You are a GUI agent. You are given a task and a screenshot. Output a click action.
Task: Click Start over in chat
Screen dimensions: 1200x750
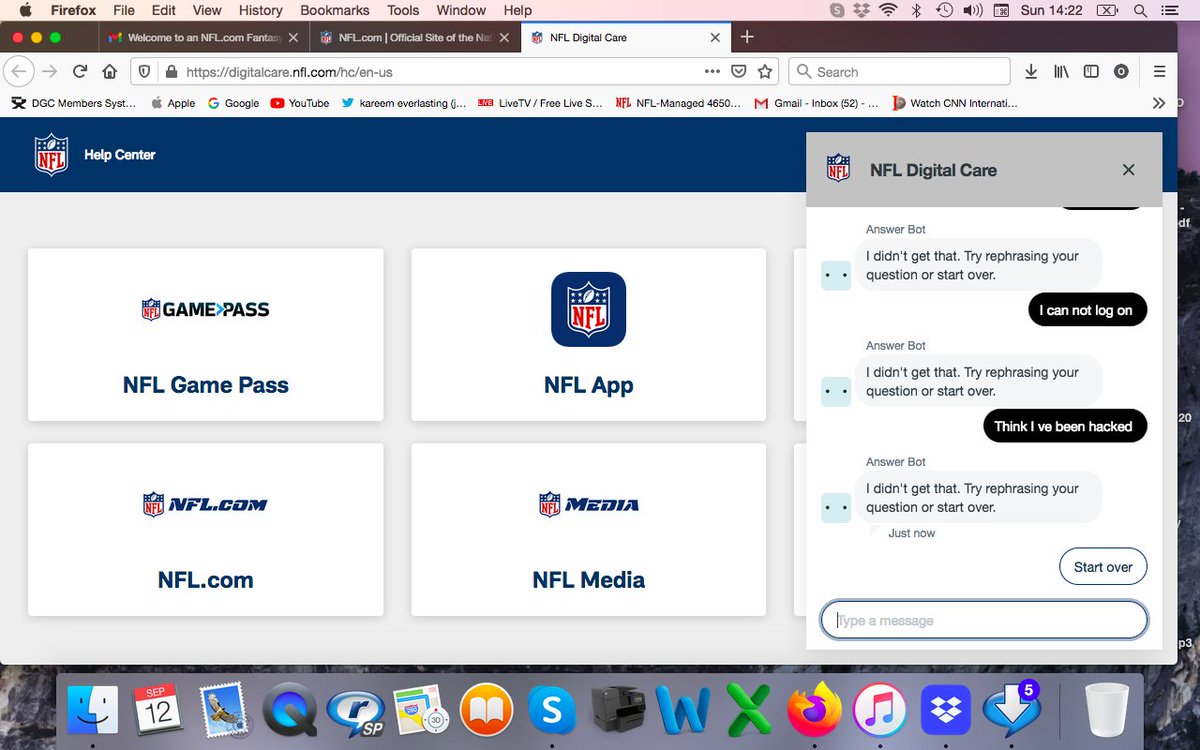point(1103,567)
